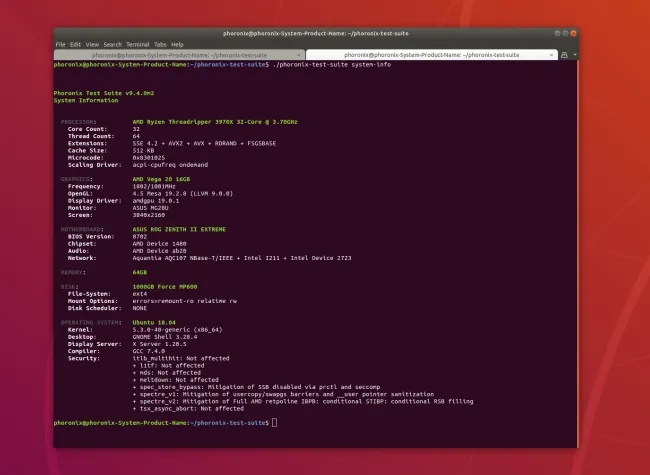650x475 pixels.
Task: Click the 'spec_store_bypass' mitigation line
Action: [256, 387]
